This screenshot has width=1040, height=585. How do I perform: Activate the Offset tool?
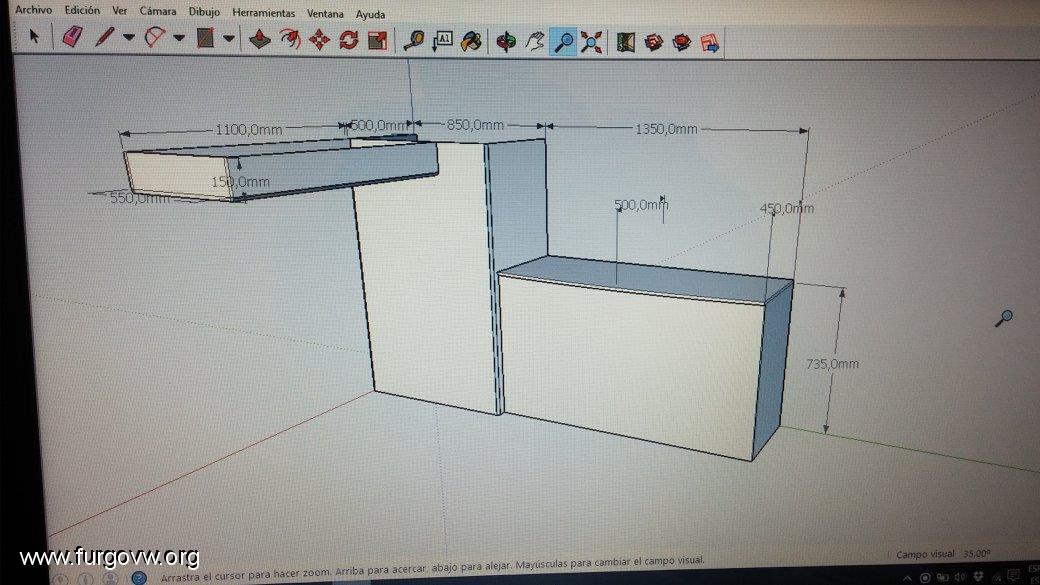click(x=290, y=39)
